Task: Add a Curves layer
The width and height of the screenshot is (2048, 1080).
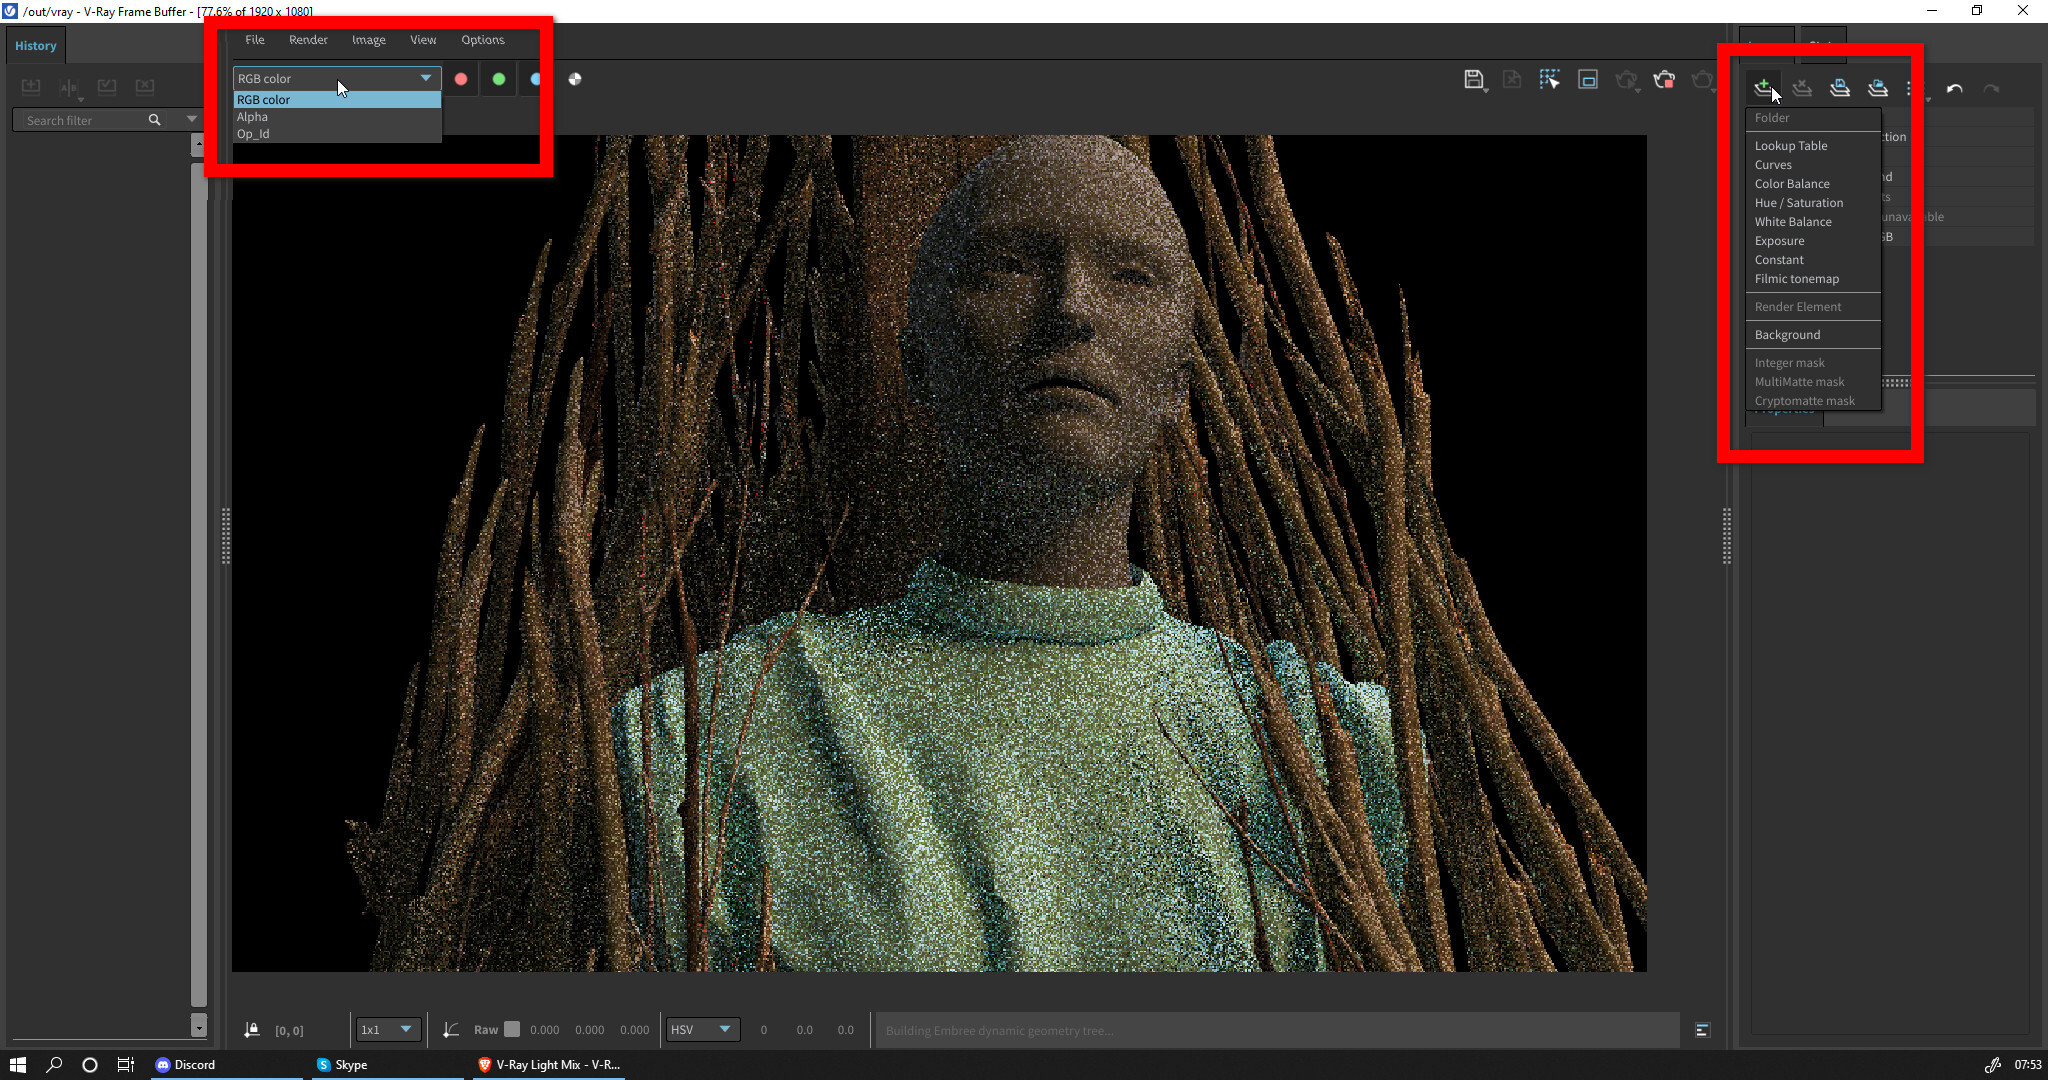Action: 1813,165
